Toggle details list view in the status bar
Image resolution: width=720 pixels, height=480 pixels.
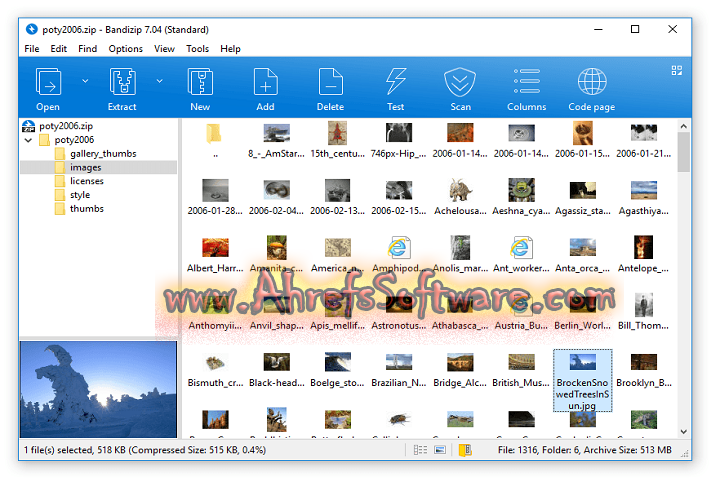point(421,451)
